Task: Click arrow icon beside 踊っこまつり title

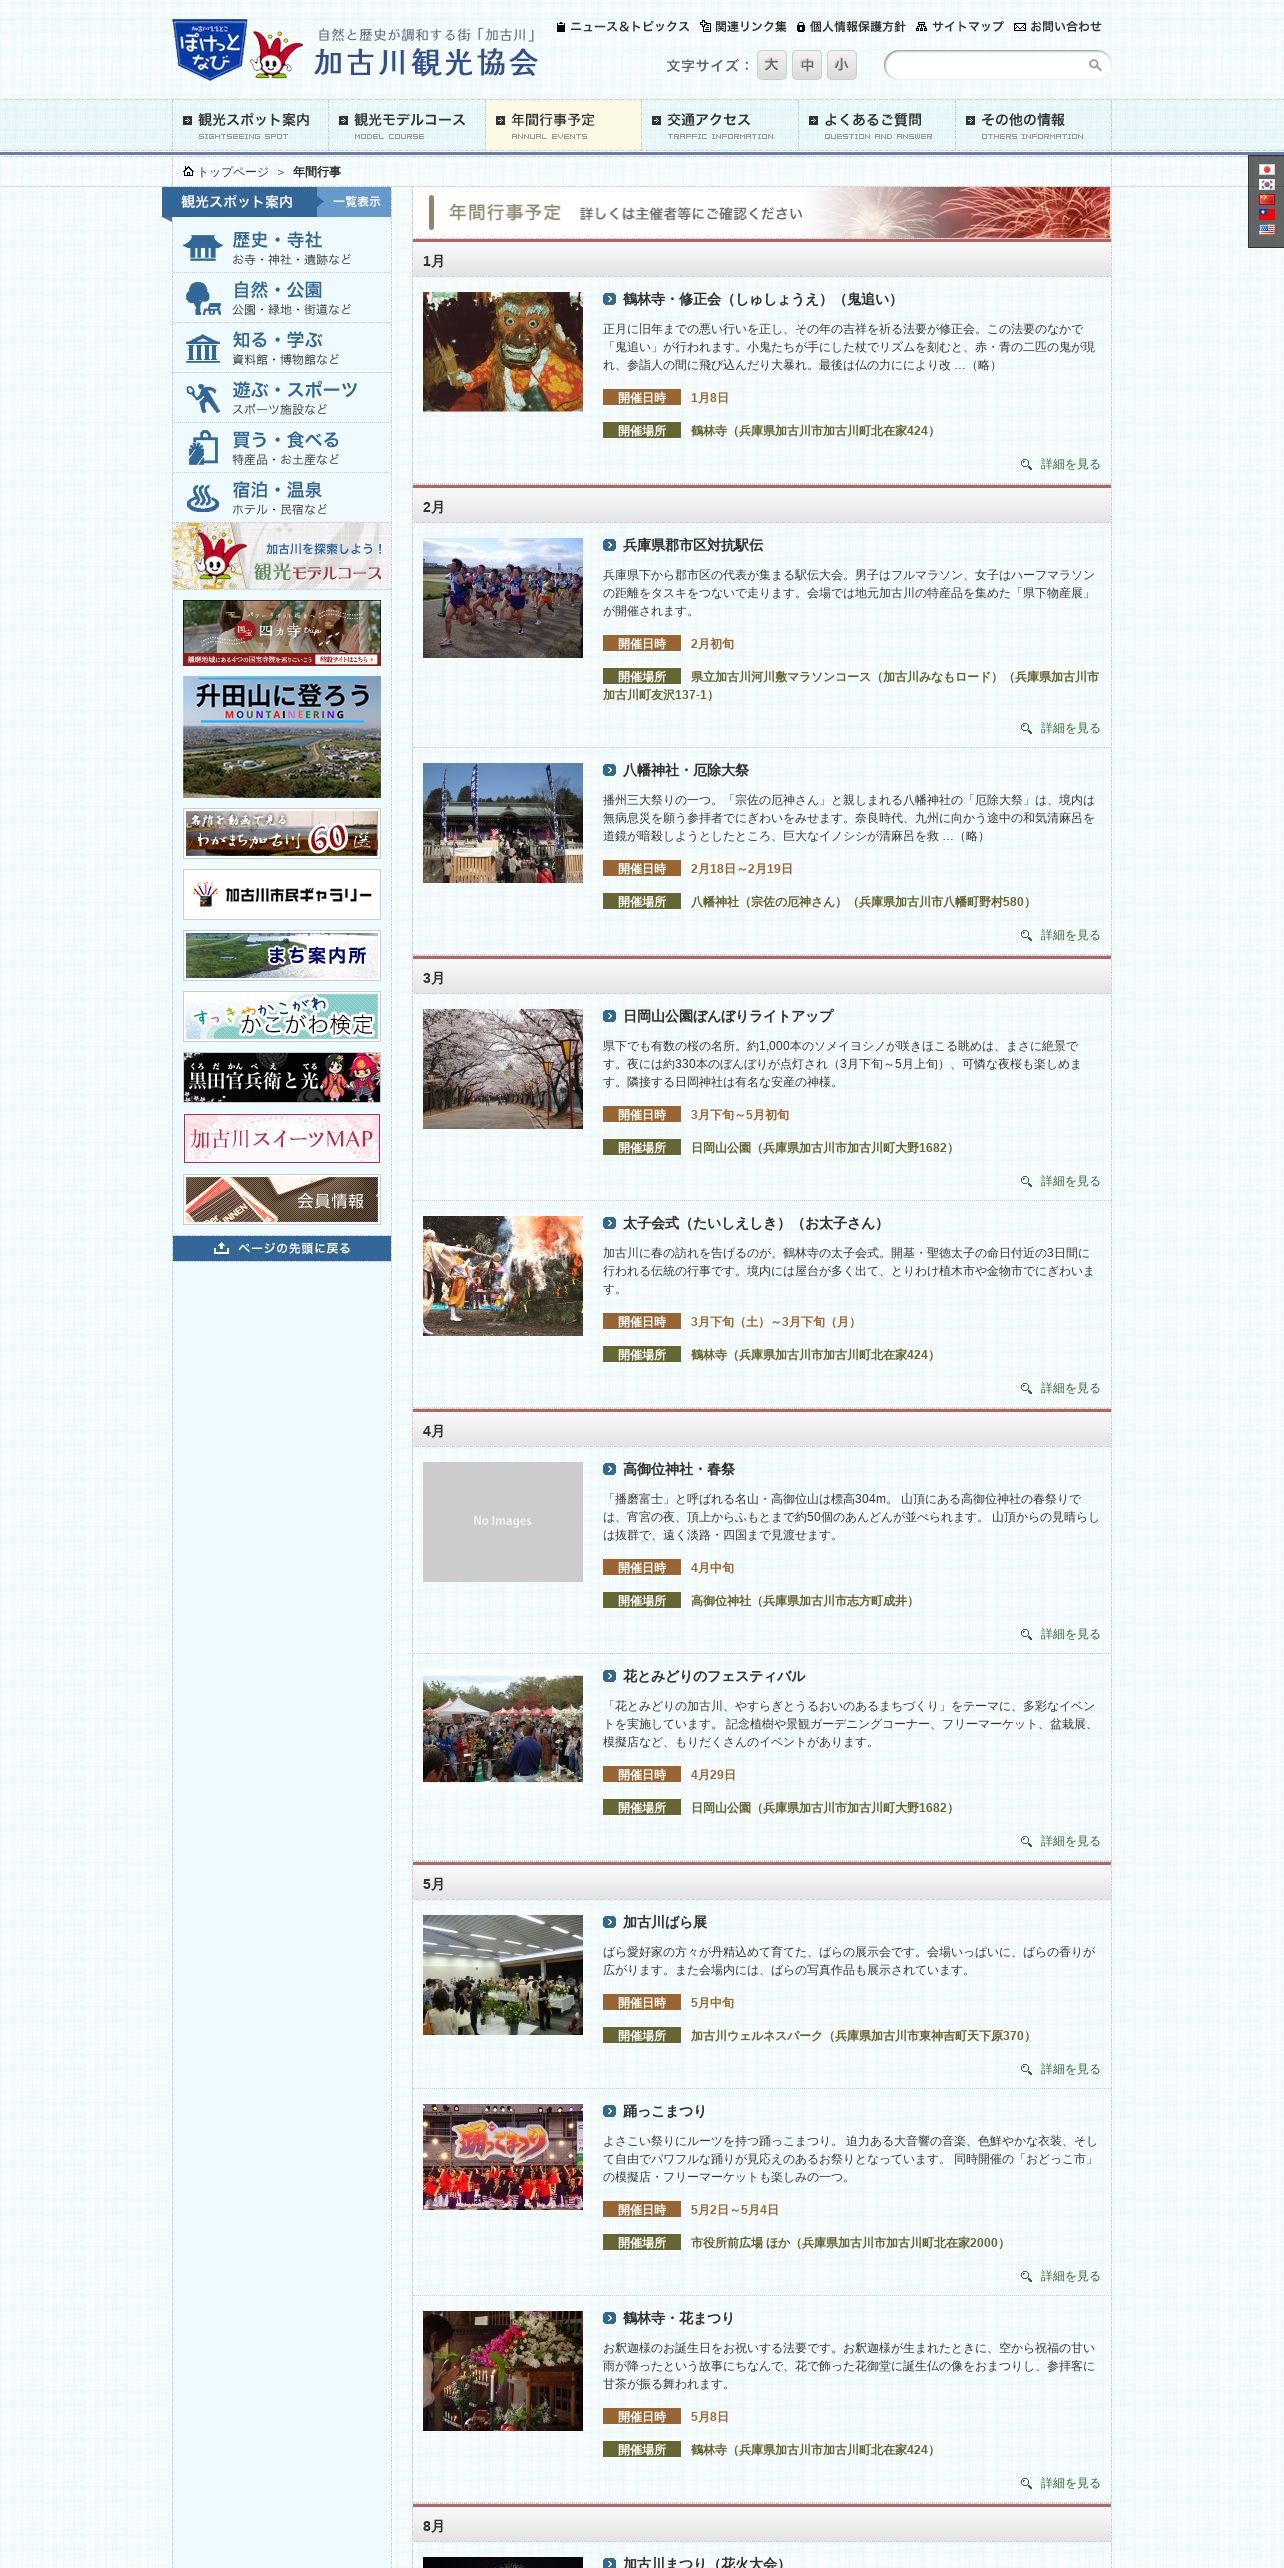Action: pos(609,2111)
